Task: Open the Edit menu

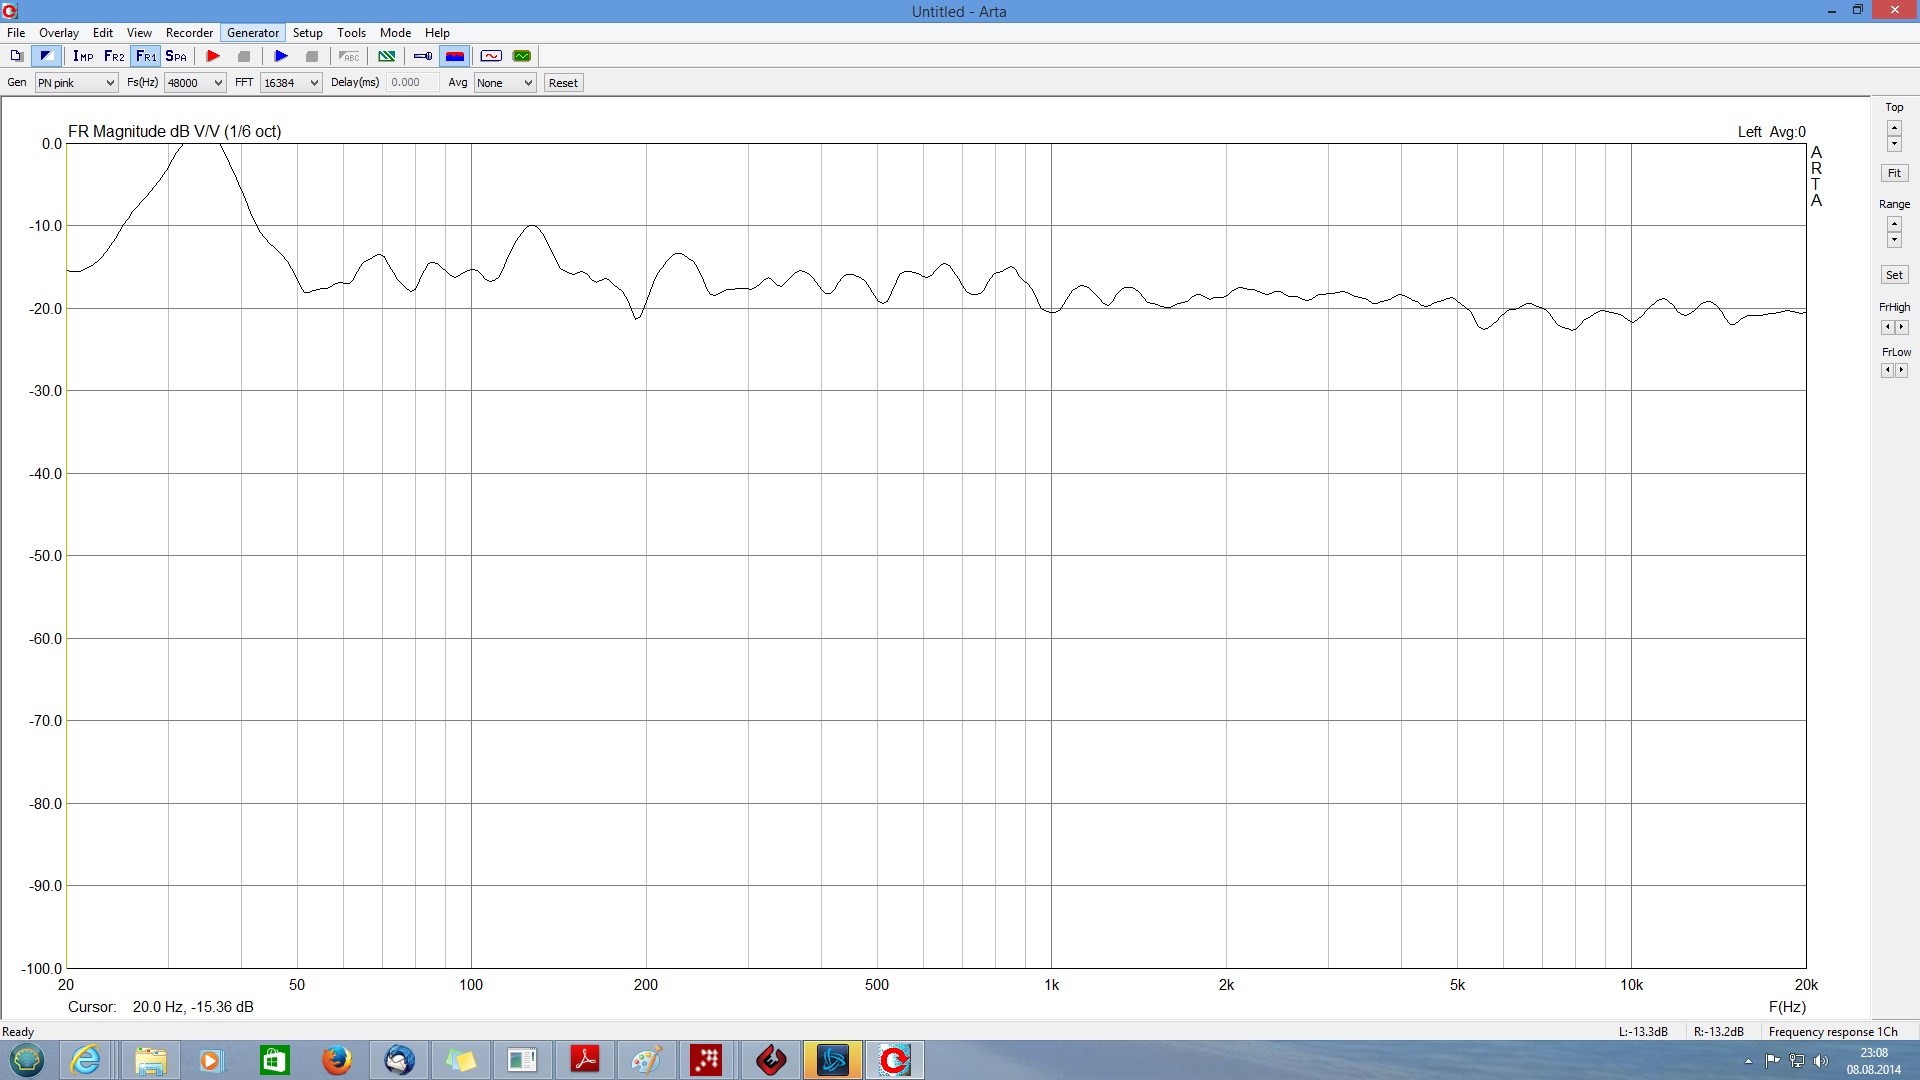Action: (x=103, y=33)
